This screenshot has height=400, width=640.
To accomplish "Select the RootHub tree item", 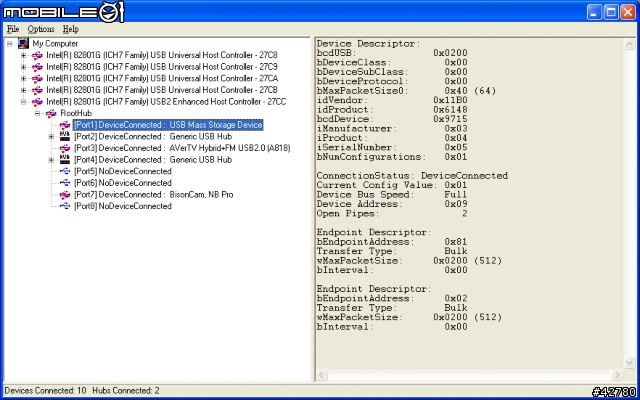I will pyautogui.click(x=76, y=113).
